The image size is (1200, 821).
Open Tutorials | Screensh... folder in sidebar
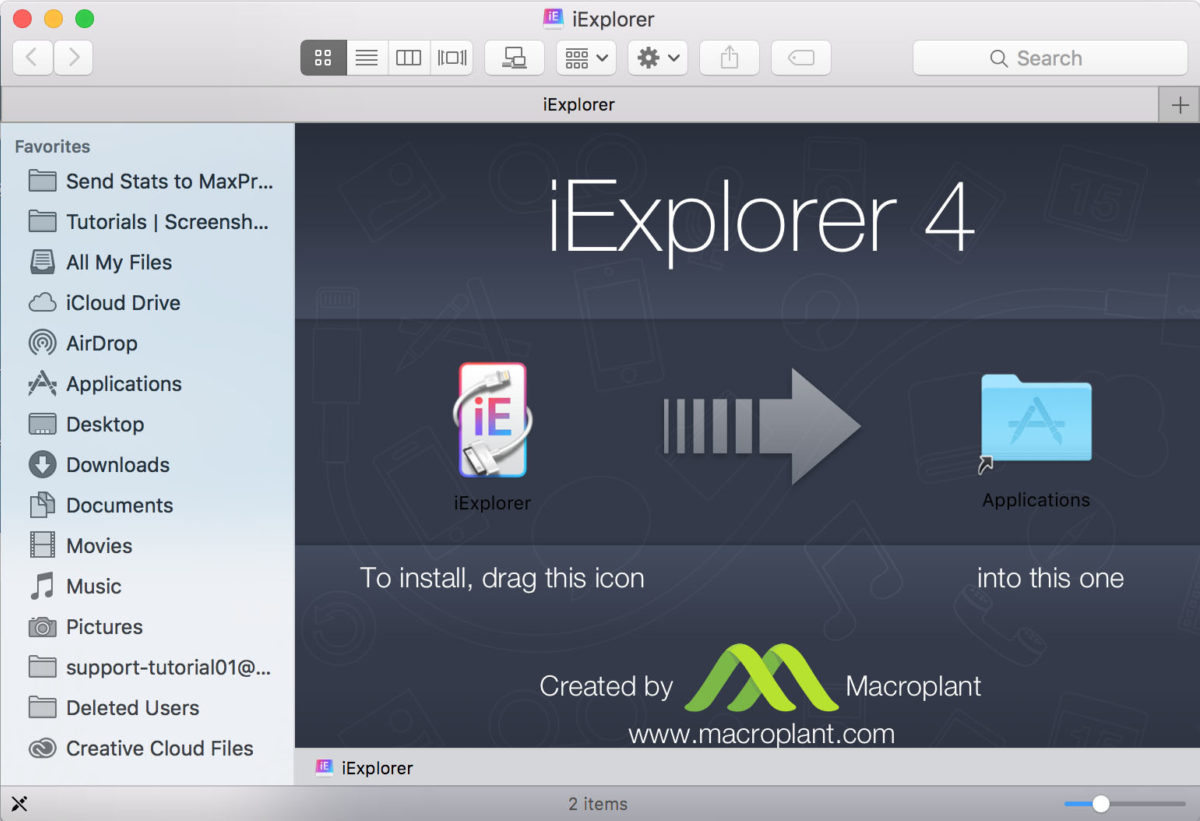[151, 222]
